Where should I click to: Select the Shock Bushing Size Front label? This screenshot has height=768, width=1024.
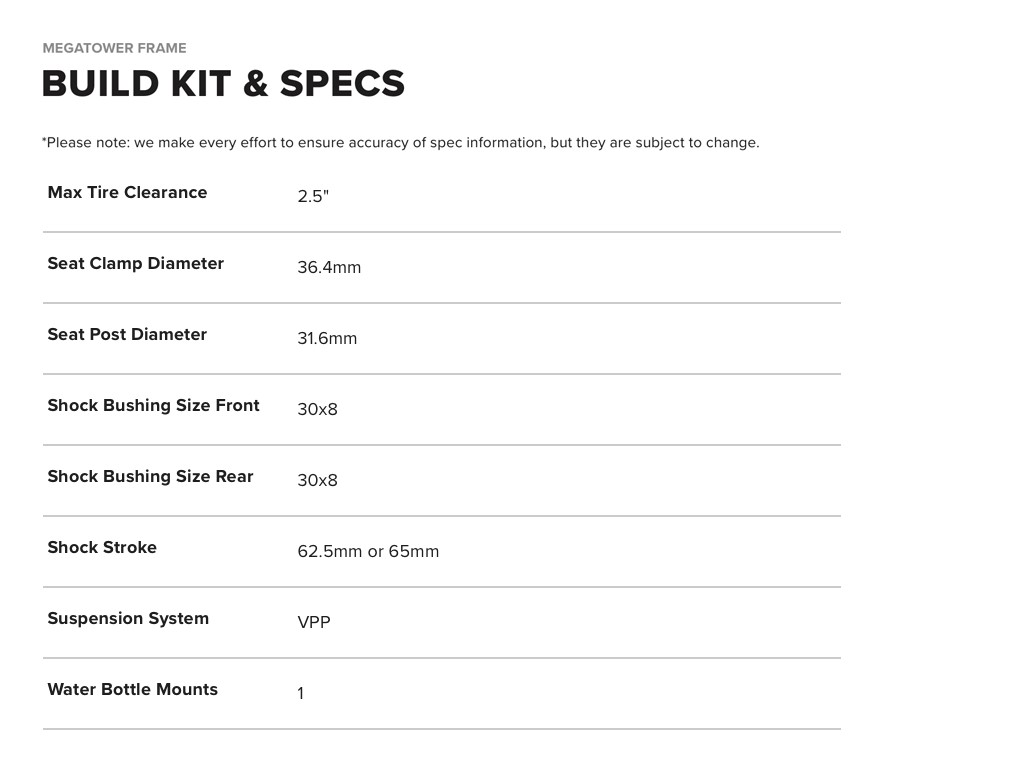coord(153,406)
